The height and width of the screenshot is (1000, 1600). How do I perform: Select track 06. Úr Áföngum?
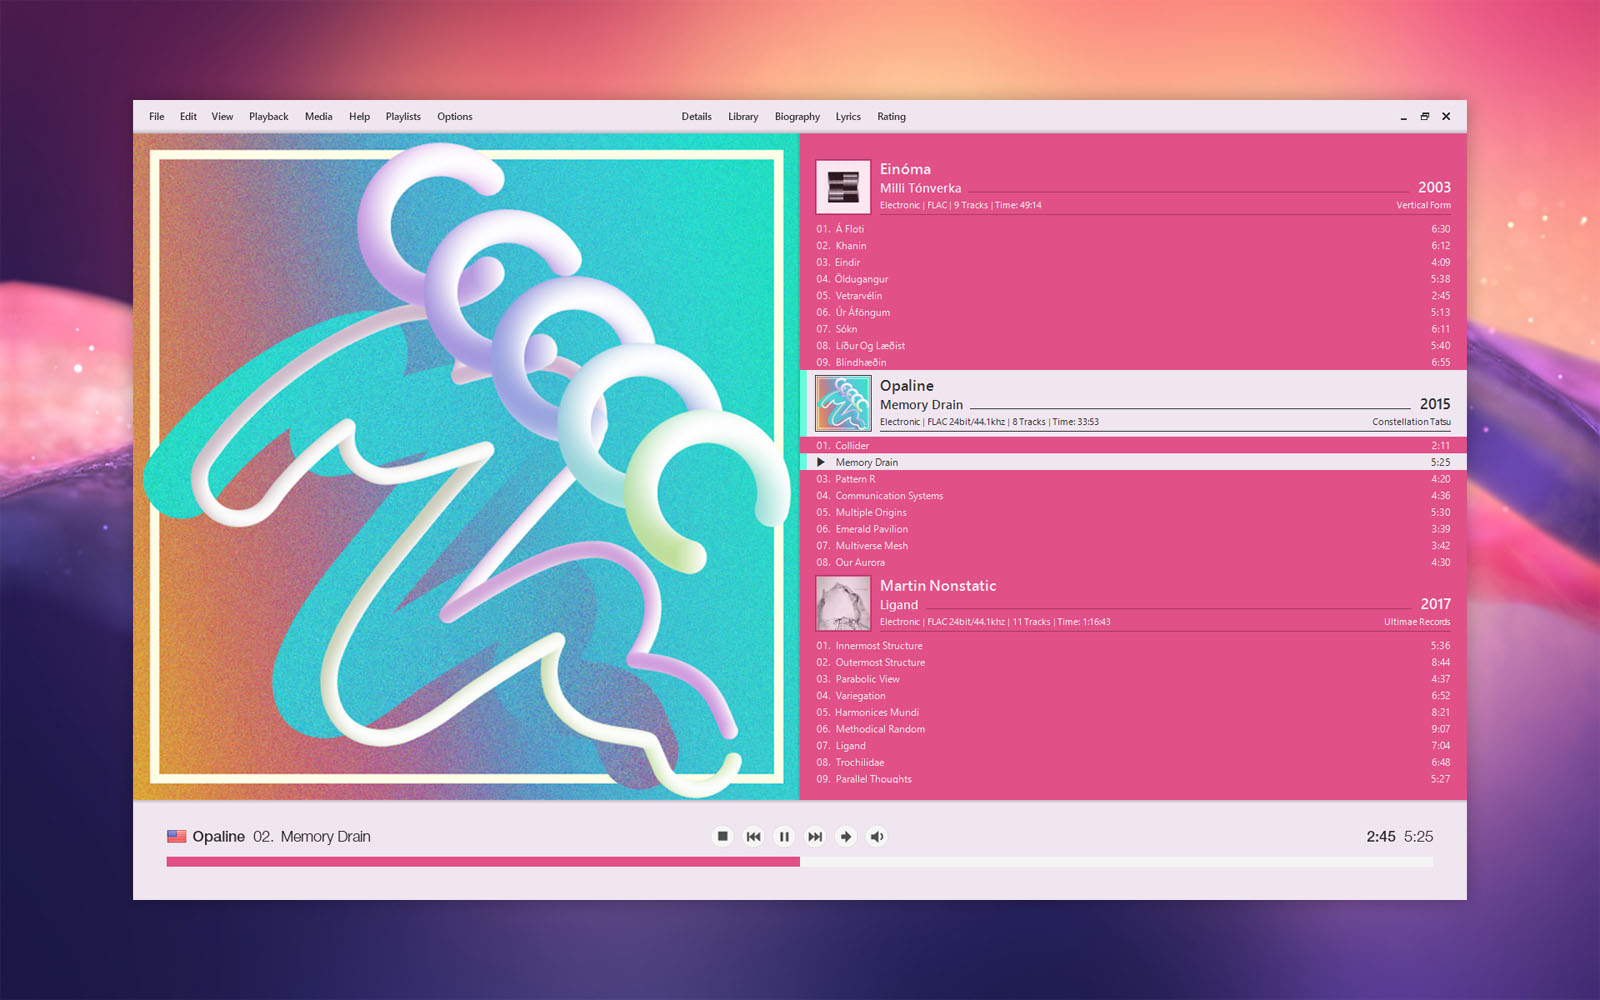1133,312
